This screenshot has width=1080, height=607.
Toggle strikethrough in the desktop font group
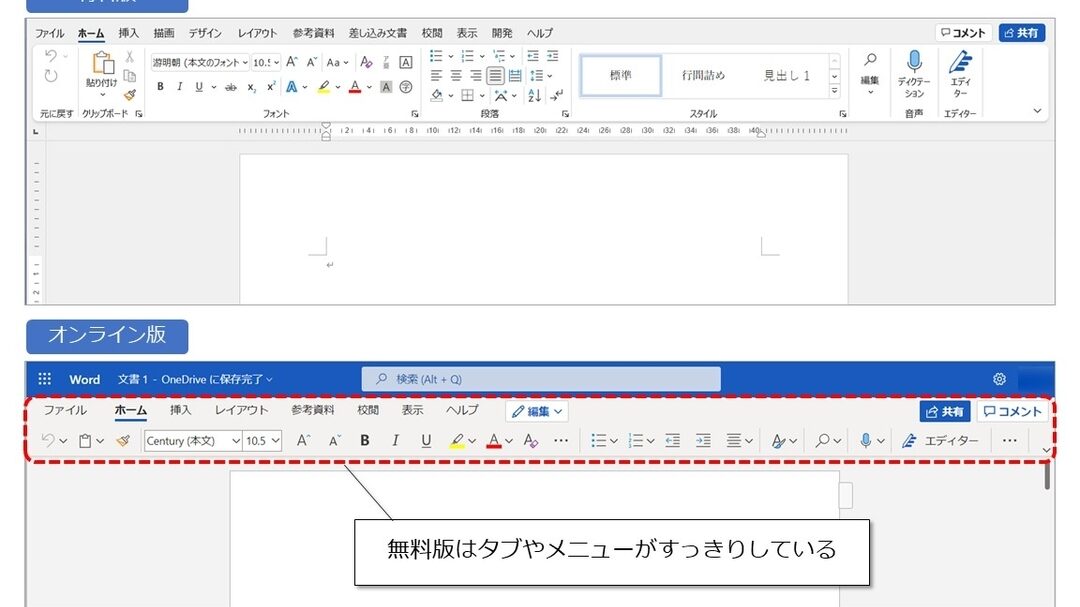(231, 87)
